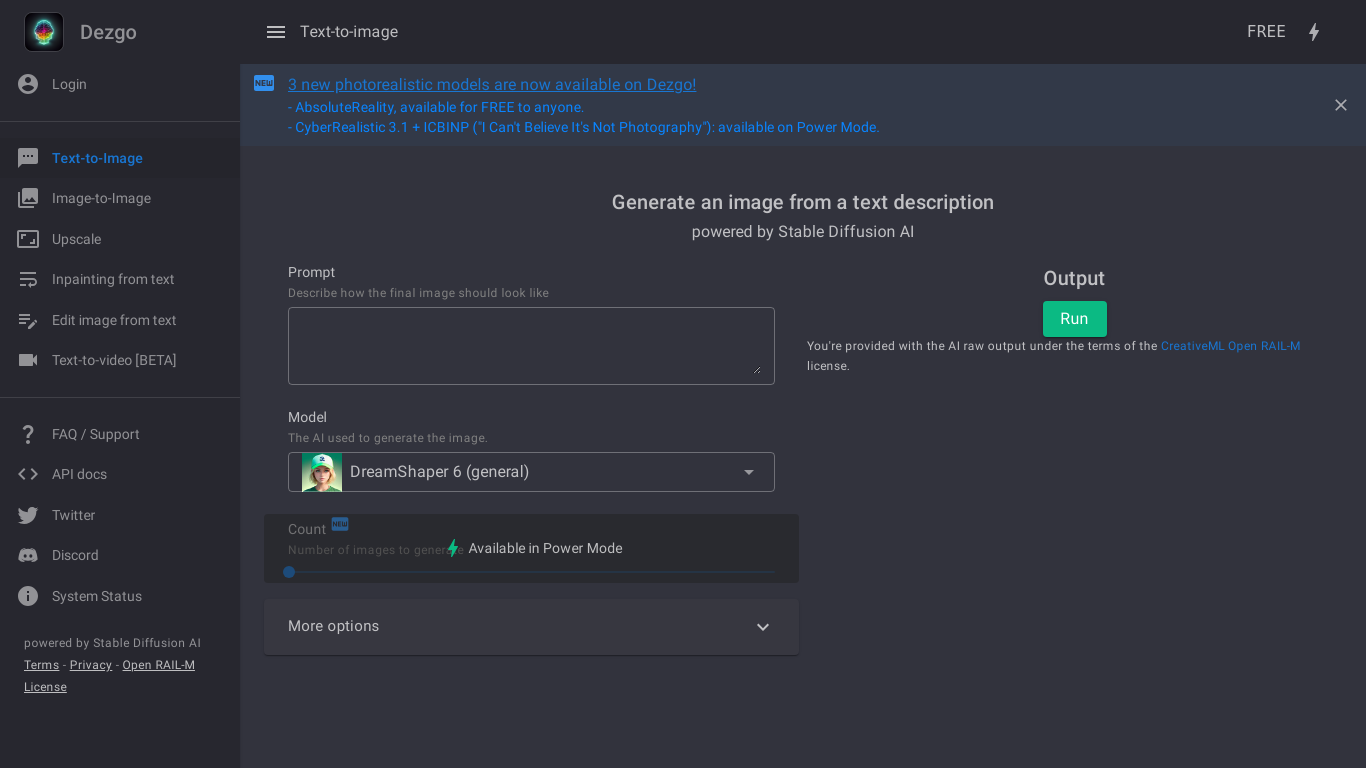Open the CreativeML Open RAIL-M link
The height and width of the screenshot is (768, 1366).
tap(1230, 346)
